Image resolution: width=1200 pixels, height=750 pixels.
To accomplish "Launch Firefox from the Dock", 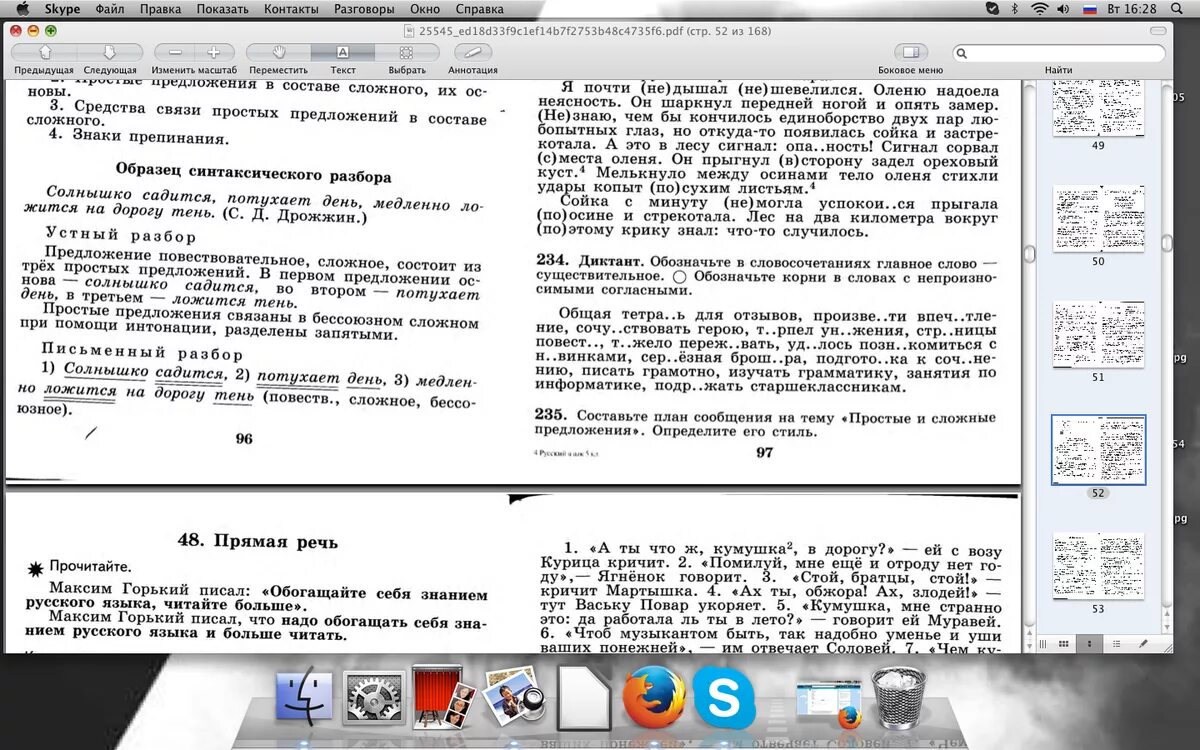I will (x=653, y=696).
